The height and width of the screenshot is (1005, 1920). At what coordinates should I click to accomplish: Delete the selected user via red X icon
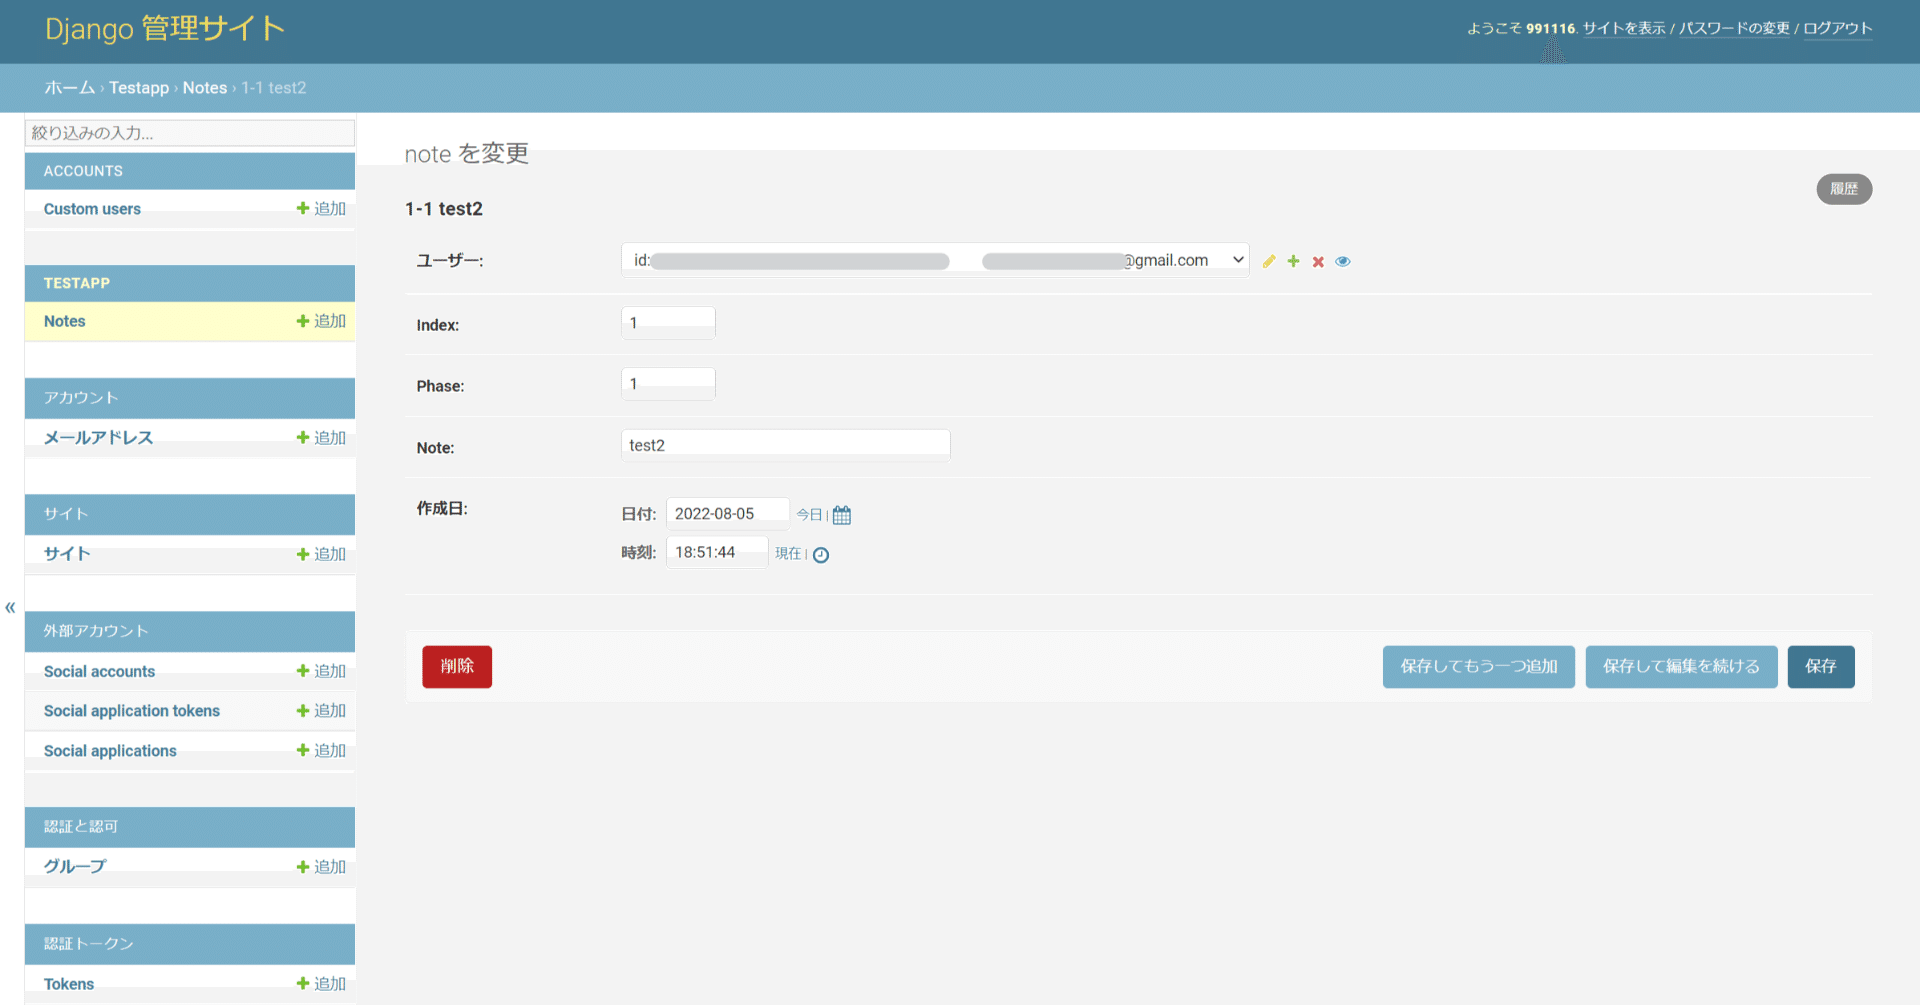point(1318,261)
